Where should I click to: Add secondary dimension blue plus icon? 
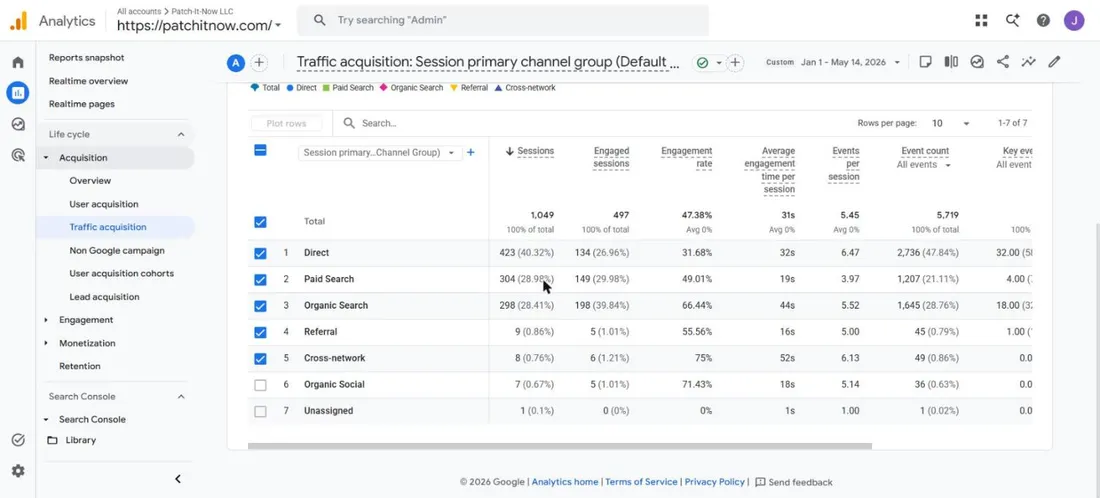(471, 152)
